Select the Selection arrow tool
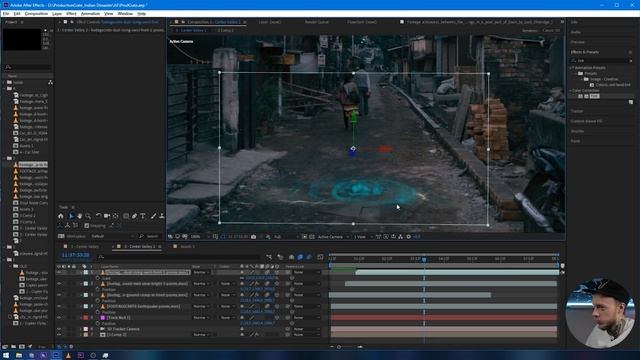The width and height of the screenshot is (640, 360). [x=71, y=216]
